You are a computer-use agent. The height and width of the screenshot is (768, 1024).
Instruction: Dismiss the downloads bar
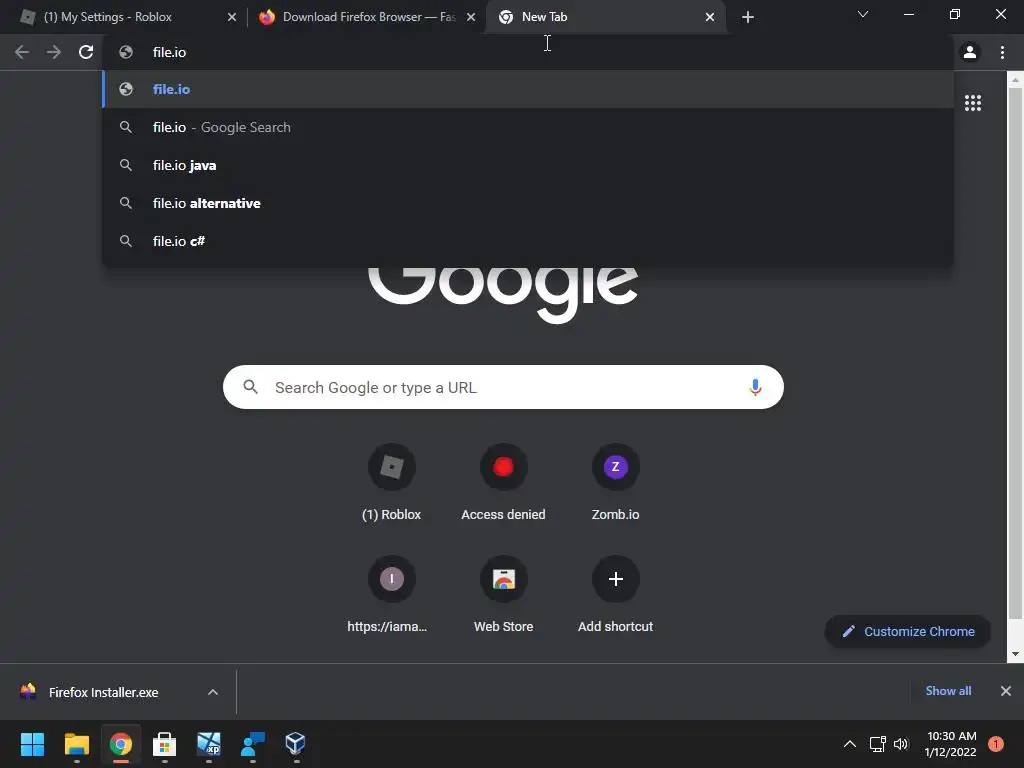click(x=1006, y=691)
